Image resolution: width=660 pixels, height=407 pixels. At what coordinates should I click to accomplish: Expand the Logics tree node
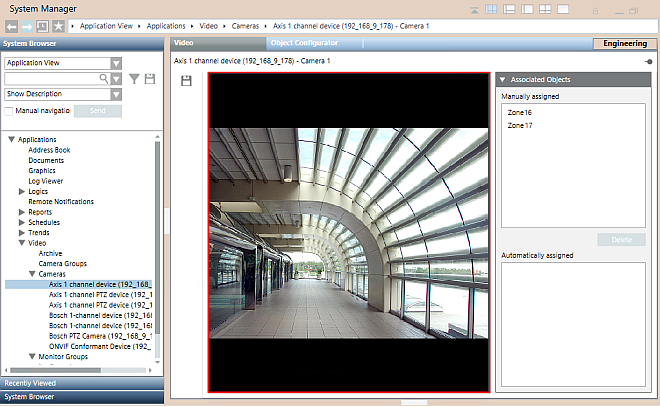point(22,191)
